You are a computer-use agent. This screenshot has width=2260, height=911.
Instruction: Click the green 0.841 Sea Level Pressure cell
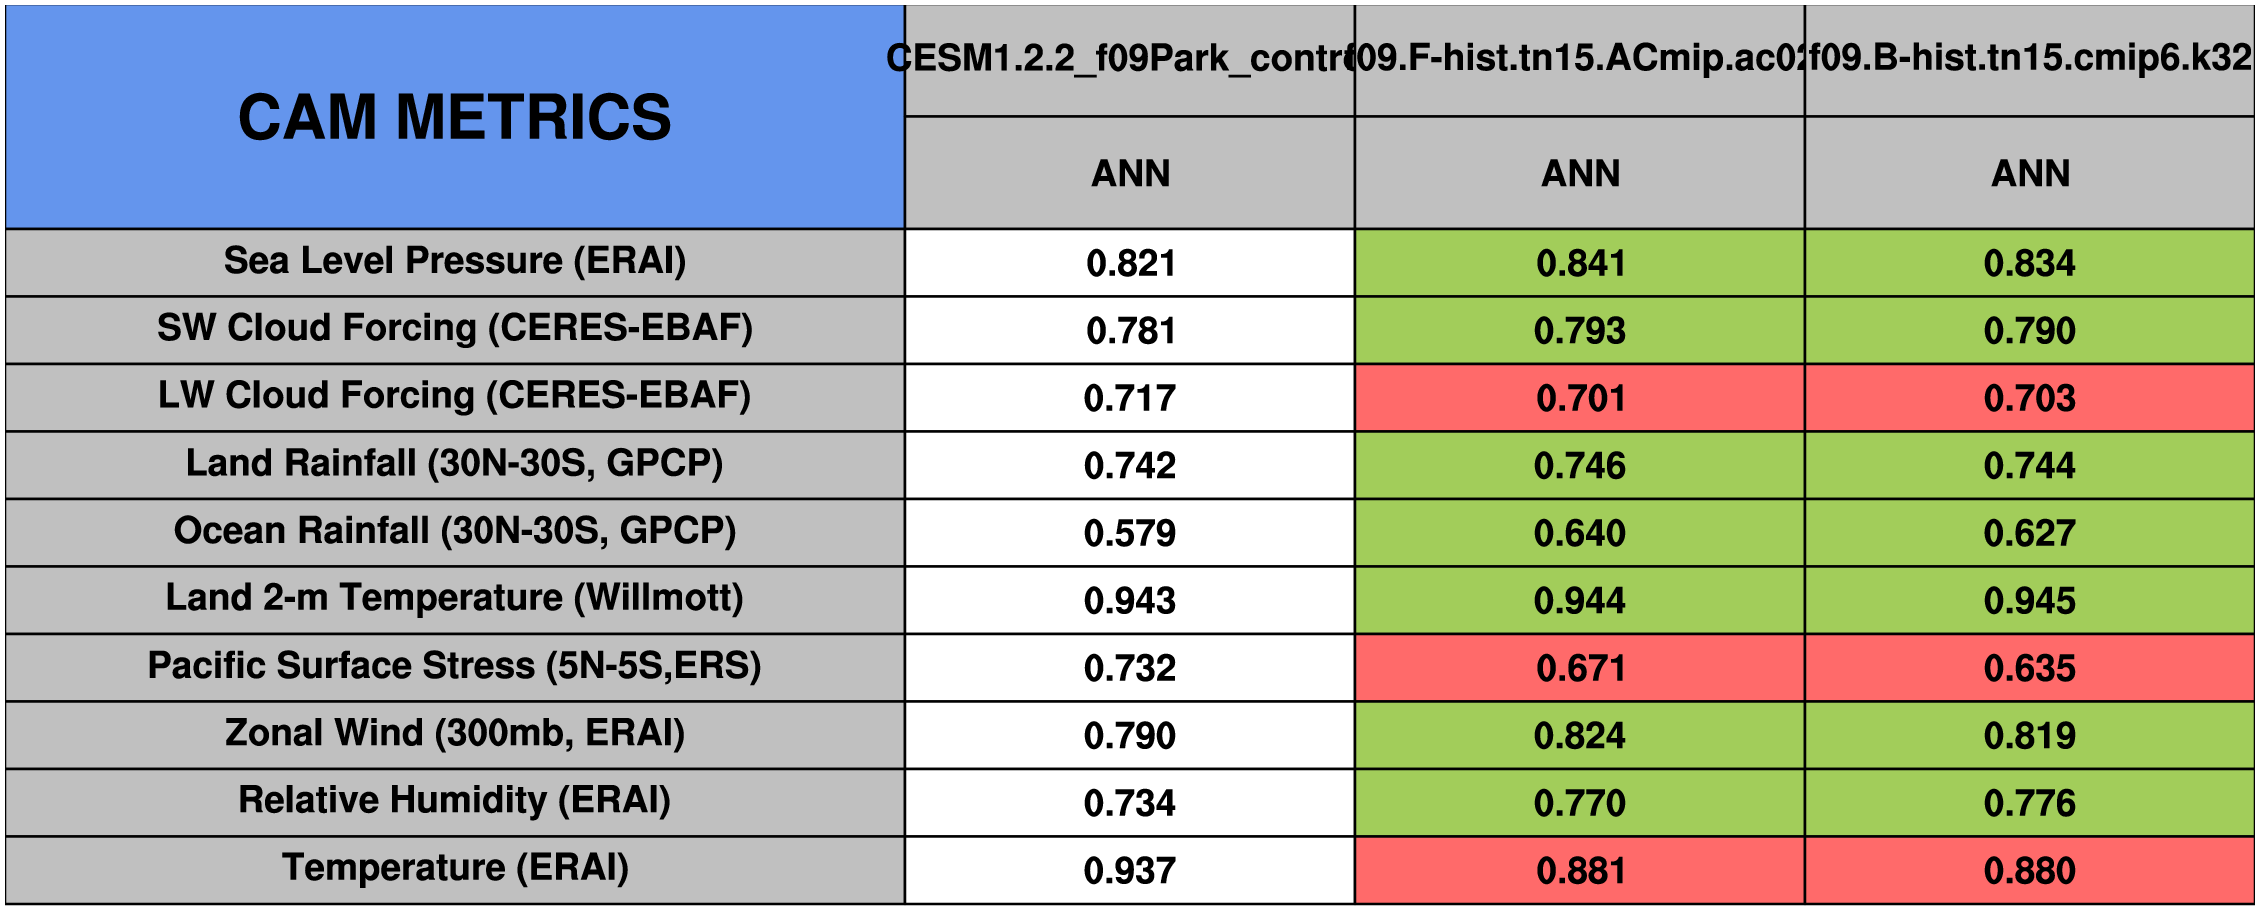(x=1580, y=263)
